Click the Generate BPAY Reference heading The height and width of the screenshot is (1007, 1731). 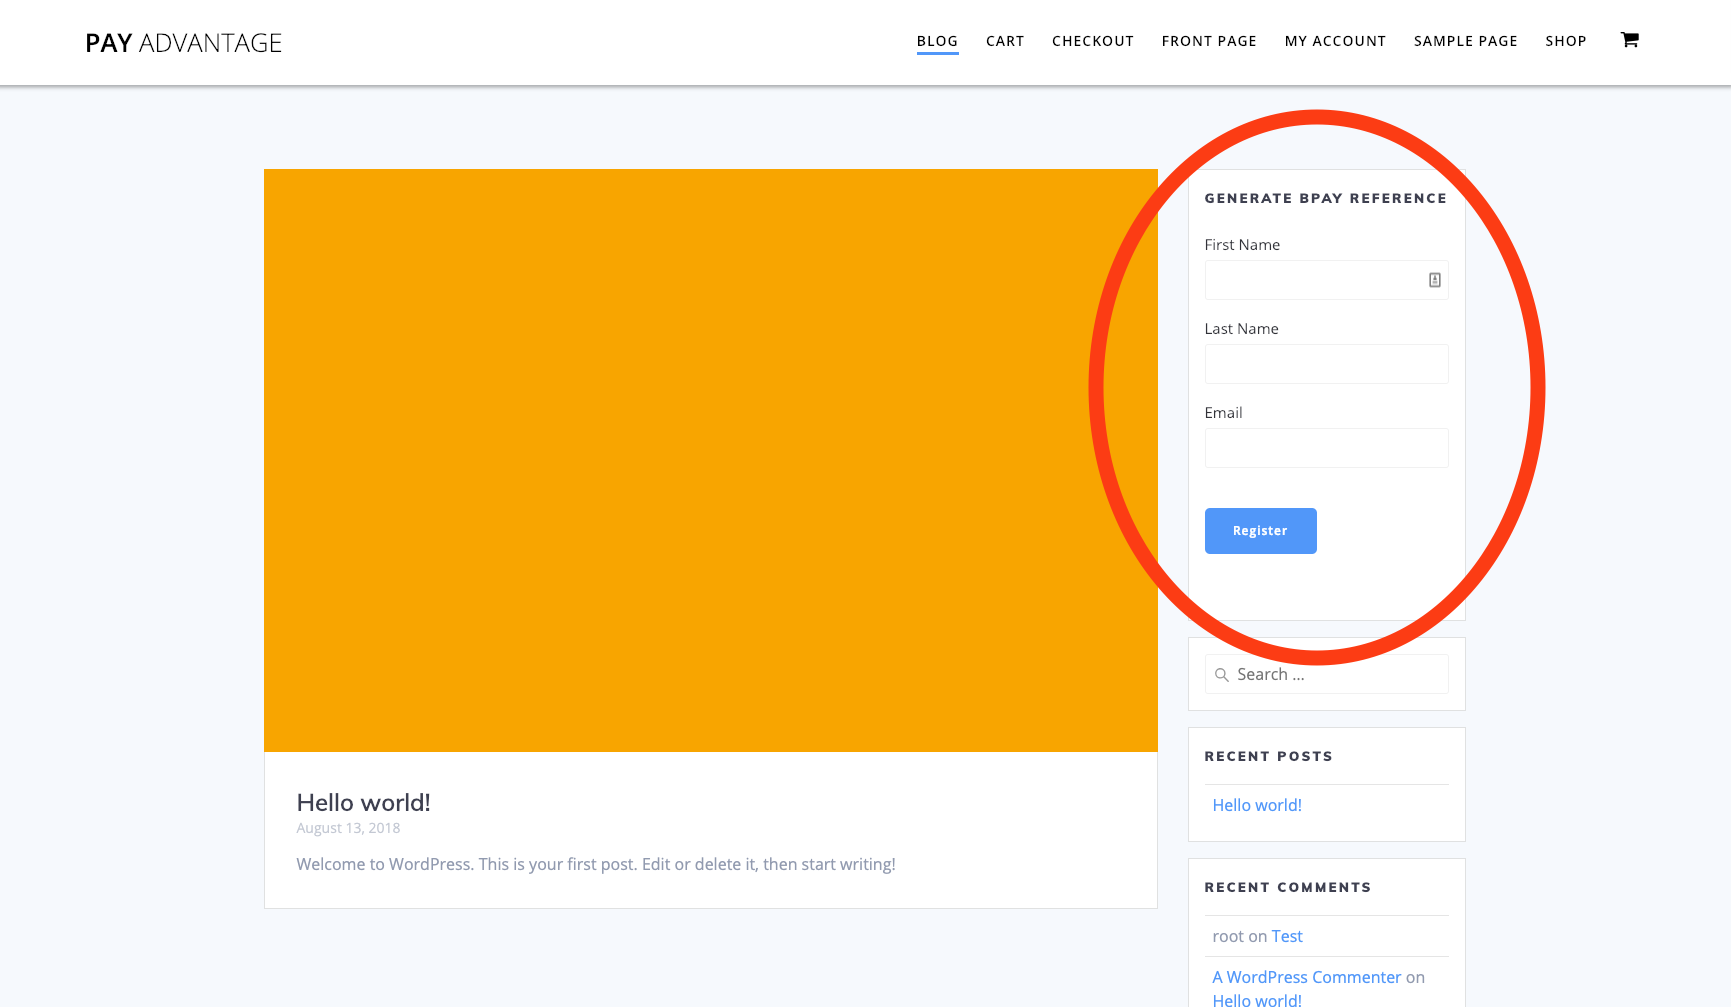(x=1325, y=198)
